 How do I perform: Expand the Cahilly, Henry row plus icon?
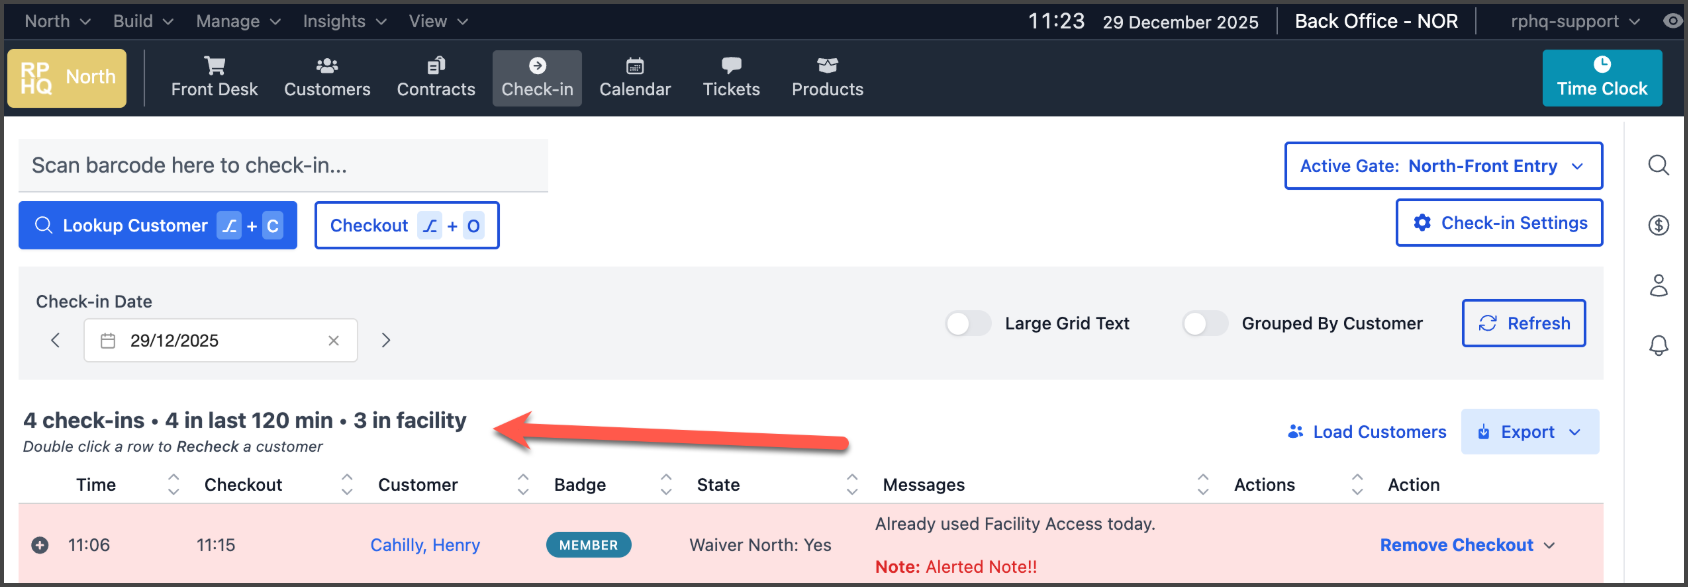40,545
